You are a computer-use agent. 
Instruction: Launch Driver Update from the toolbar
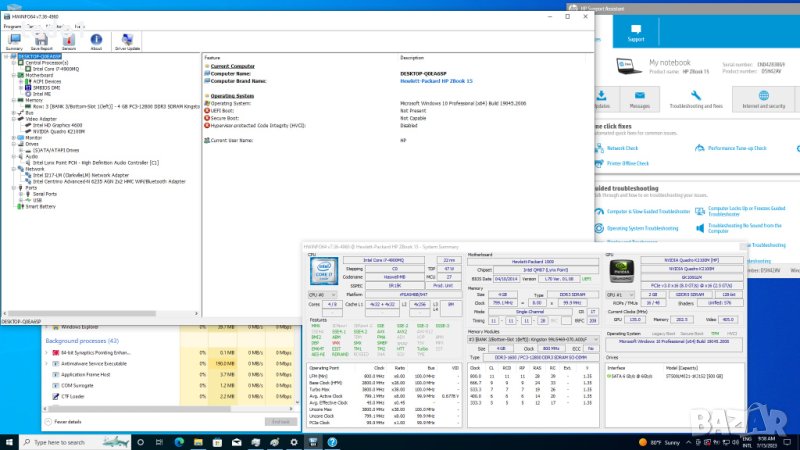[127, 38]
